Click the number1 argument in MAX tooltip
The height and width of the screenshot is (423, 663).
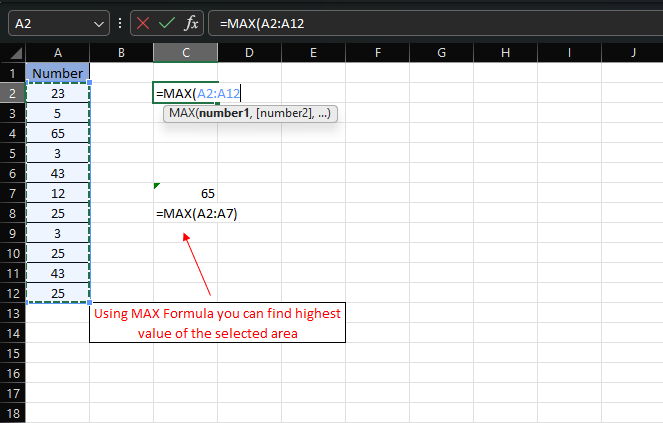coord(225,114)
